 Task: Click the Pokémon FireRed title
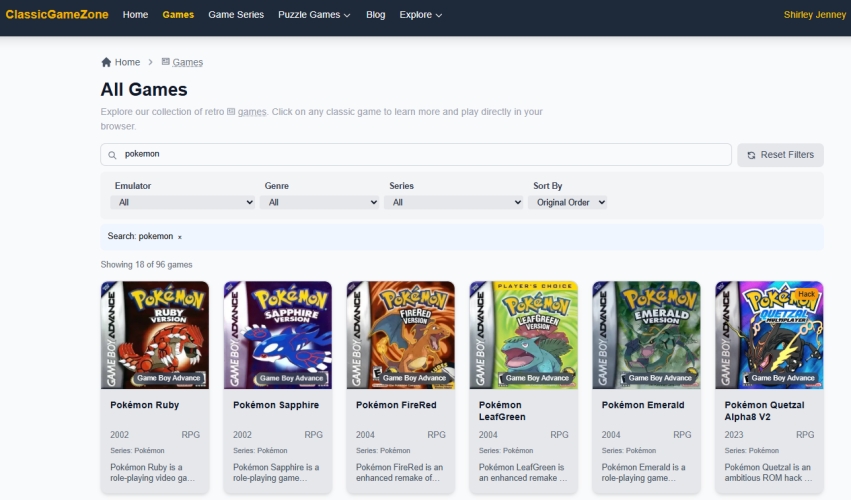(x=396, y=405)
